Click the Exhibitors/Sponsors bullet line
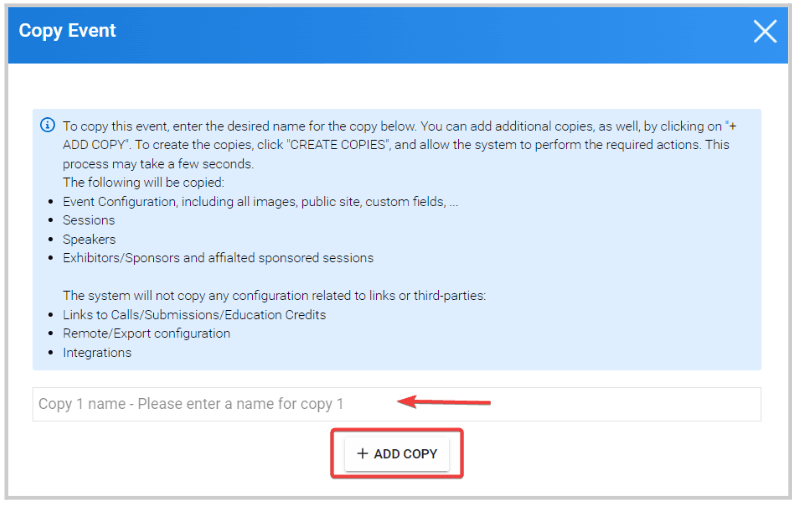 [x=218, y=258]
